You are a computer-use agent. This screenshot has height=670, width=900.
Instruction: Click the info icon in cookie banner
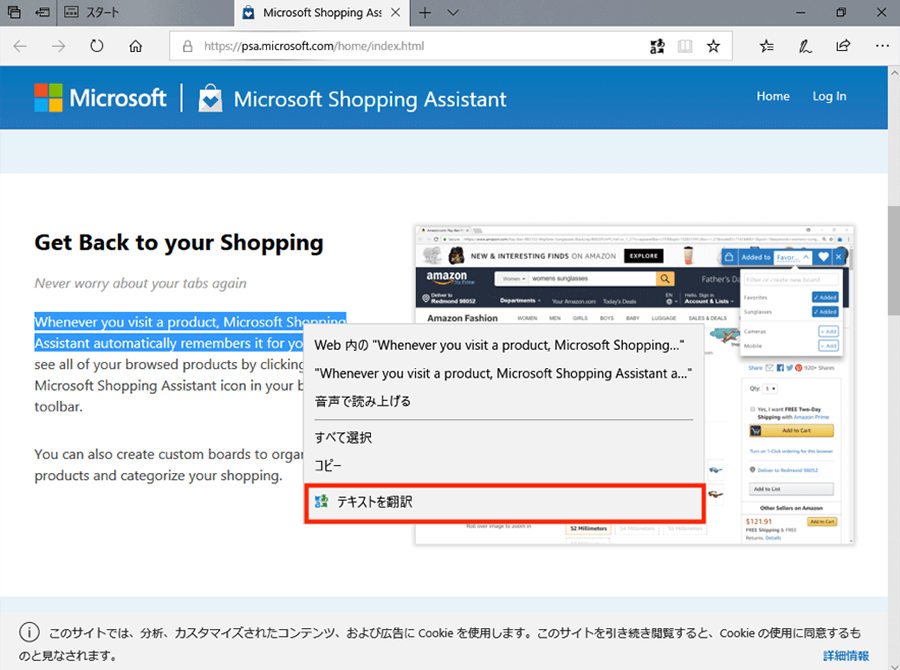(29, 632)
